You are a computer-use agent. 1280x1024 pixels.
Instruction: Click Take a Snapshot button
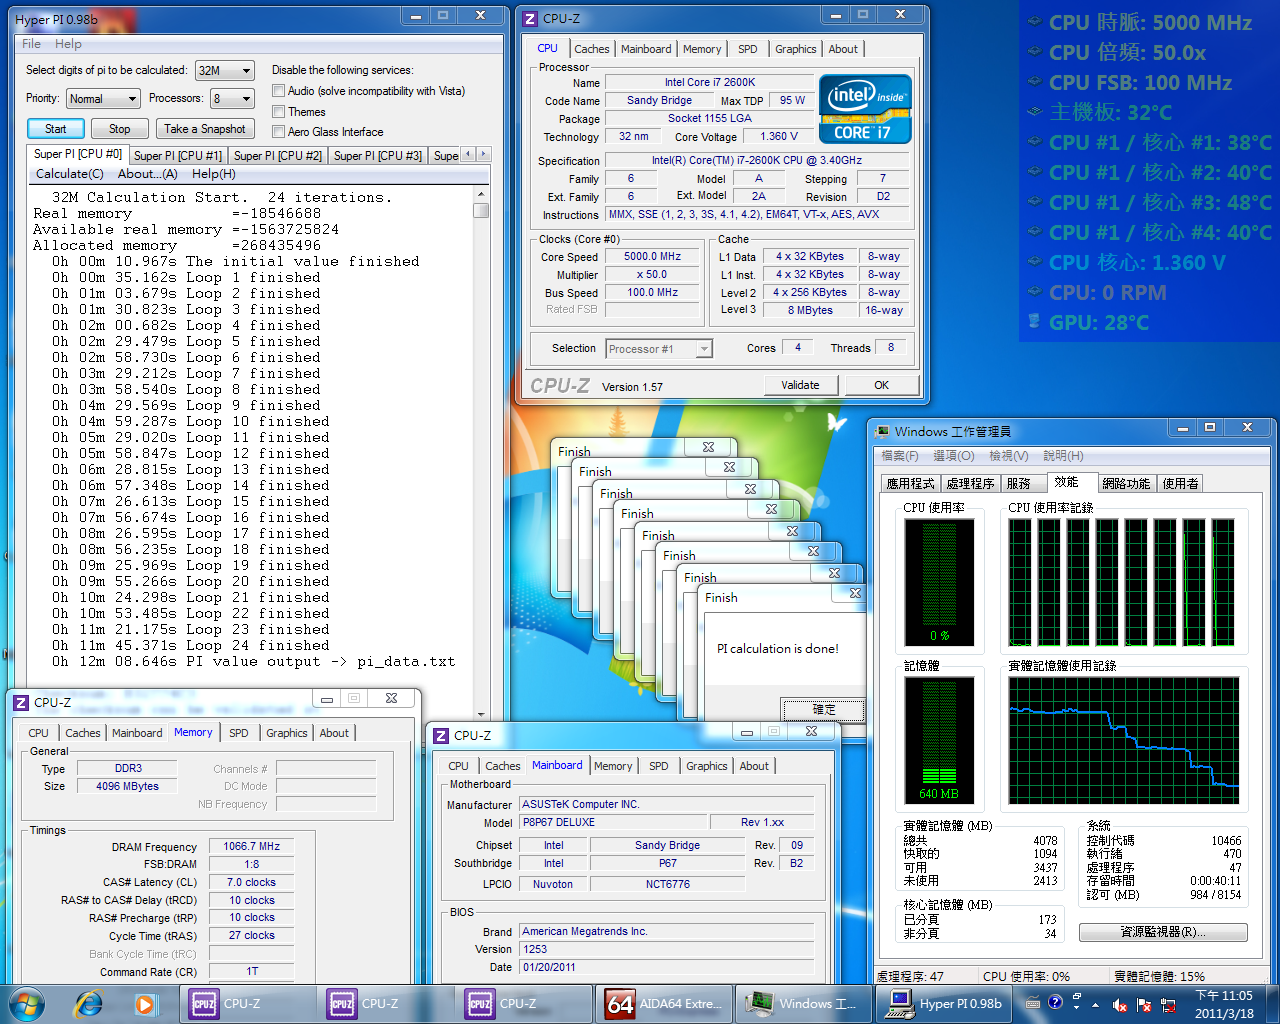[205, 129]
